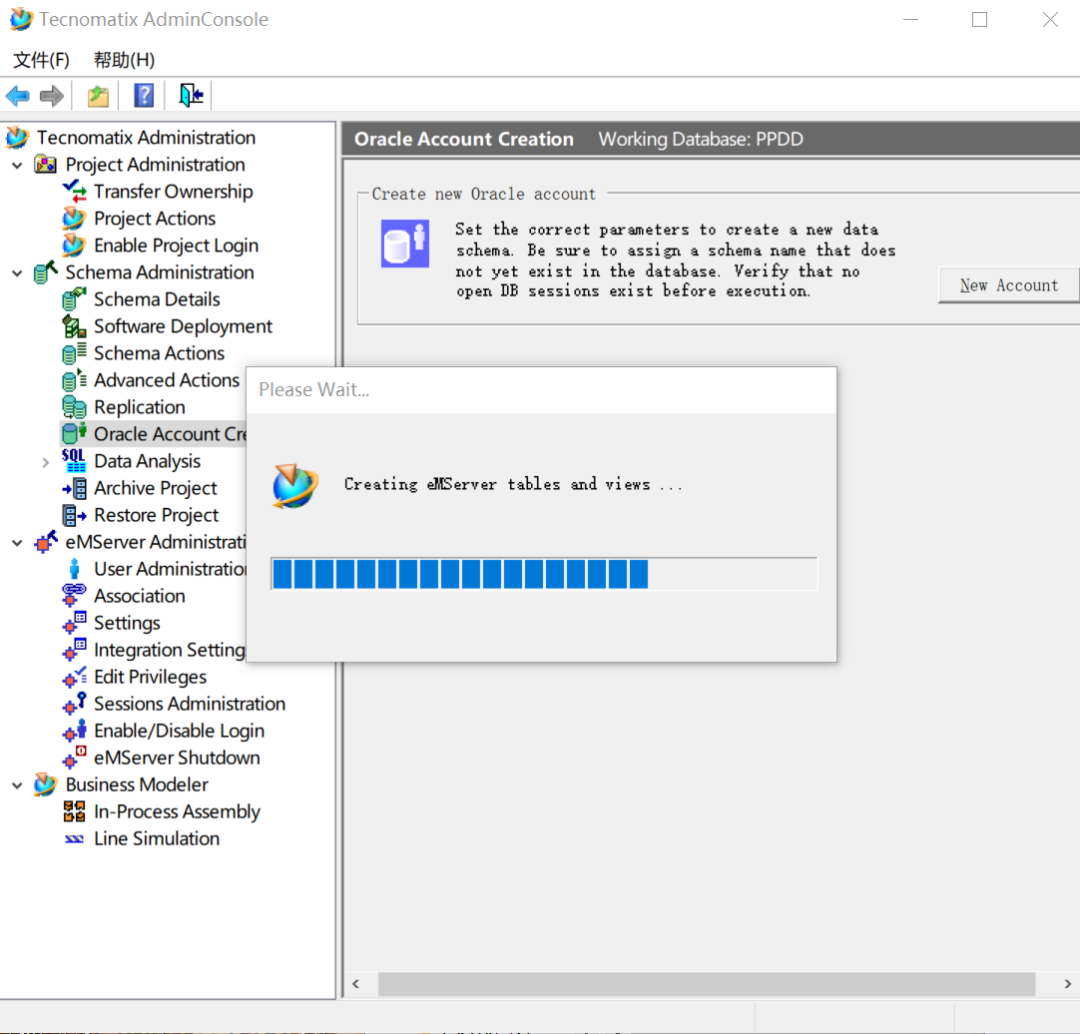This screenshot has width=1080, height=1034.
Task: Click the Oracle Account Creation tree icon
Action: click(x=74, y=434)
